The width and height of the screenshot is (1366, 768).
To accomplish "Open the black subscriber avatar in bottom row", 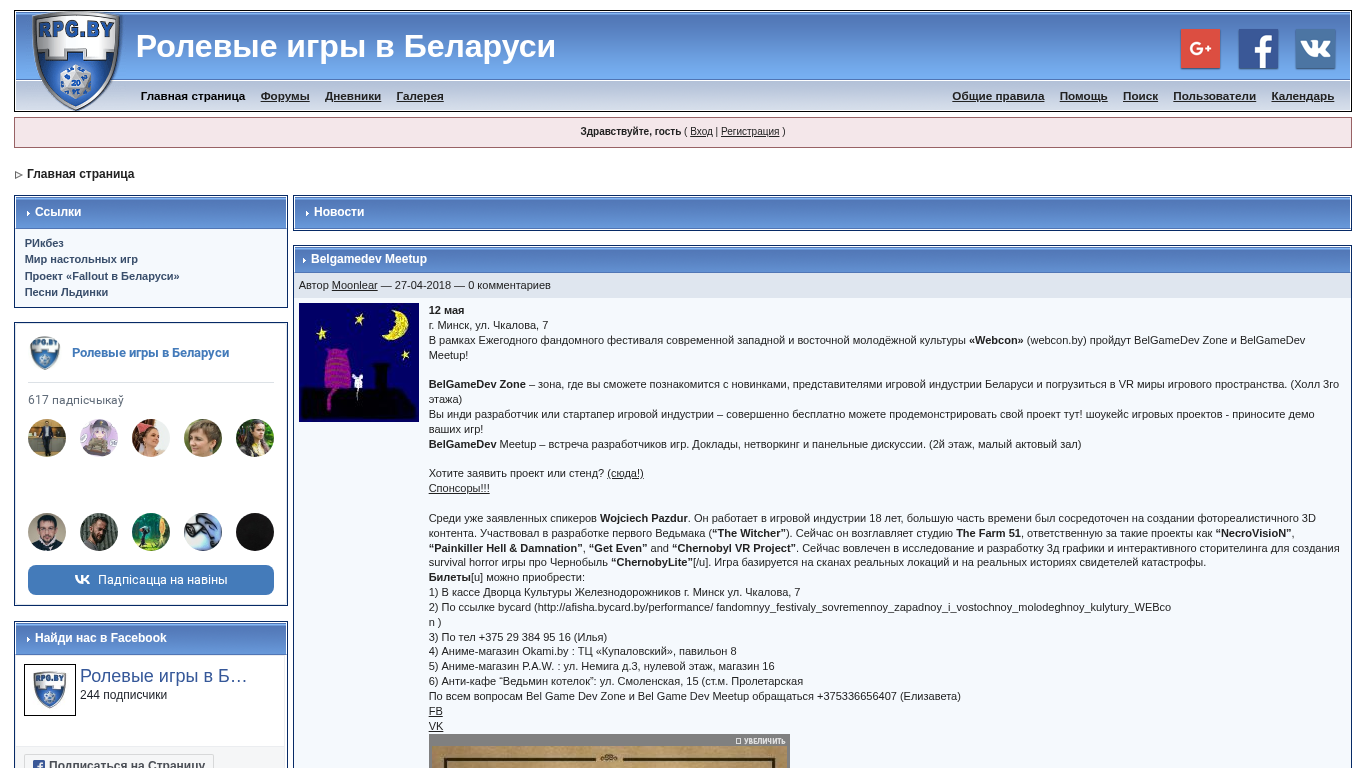I will tap(255, 532).
